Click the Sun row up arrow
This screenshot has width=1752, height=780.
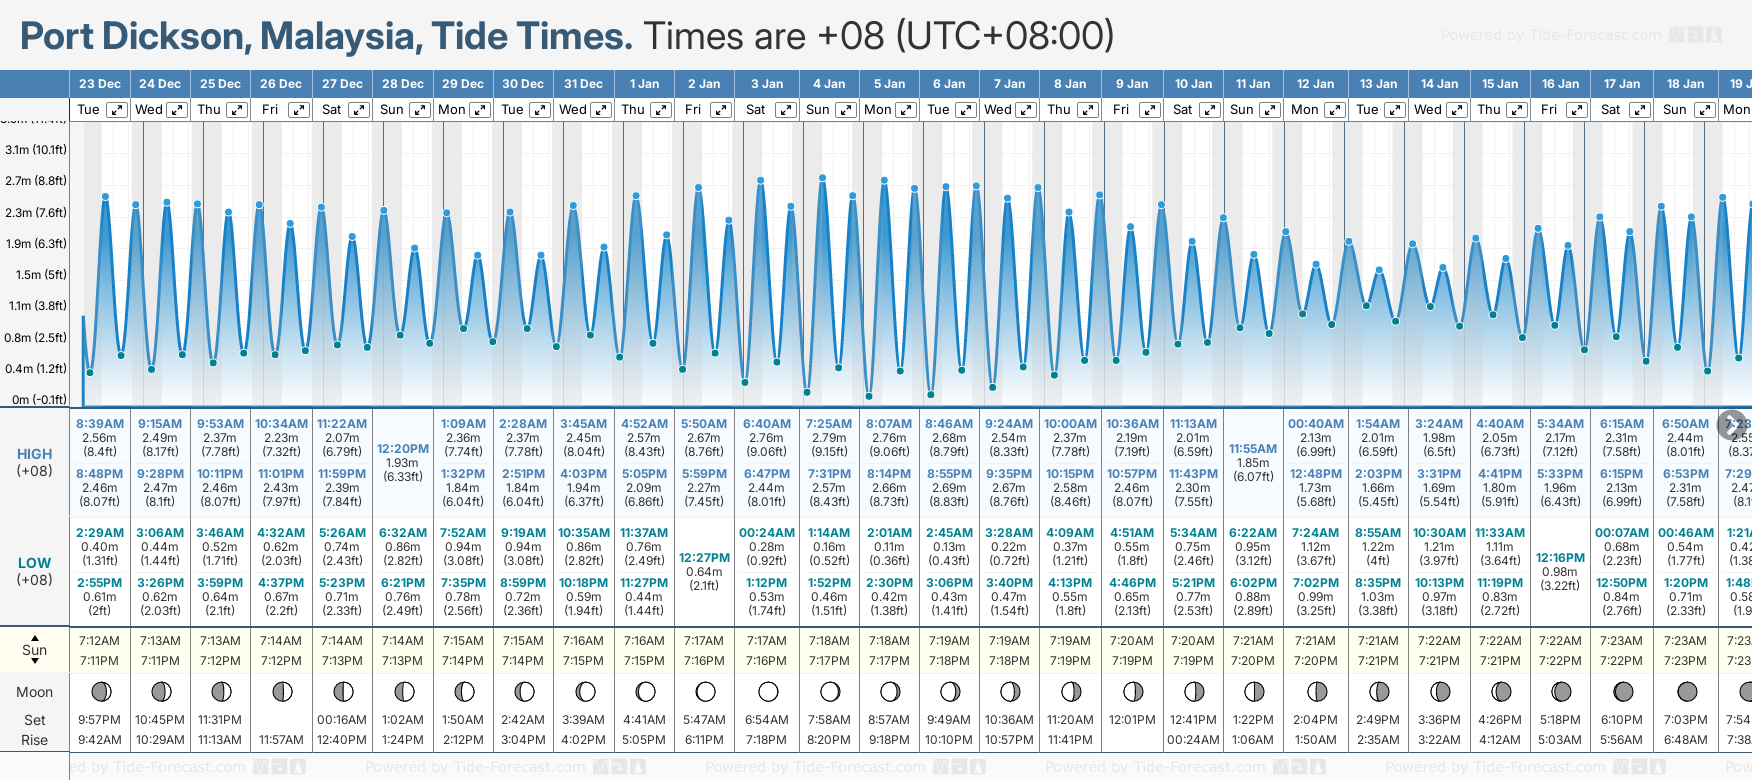click(35, 637)
